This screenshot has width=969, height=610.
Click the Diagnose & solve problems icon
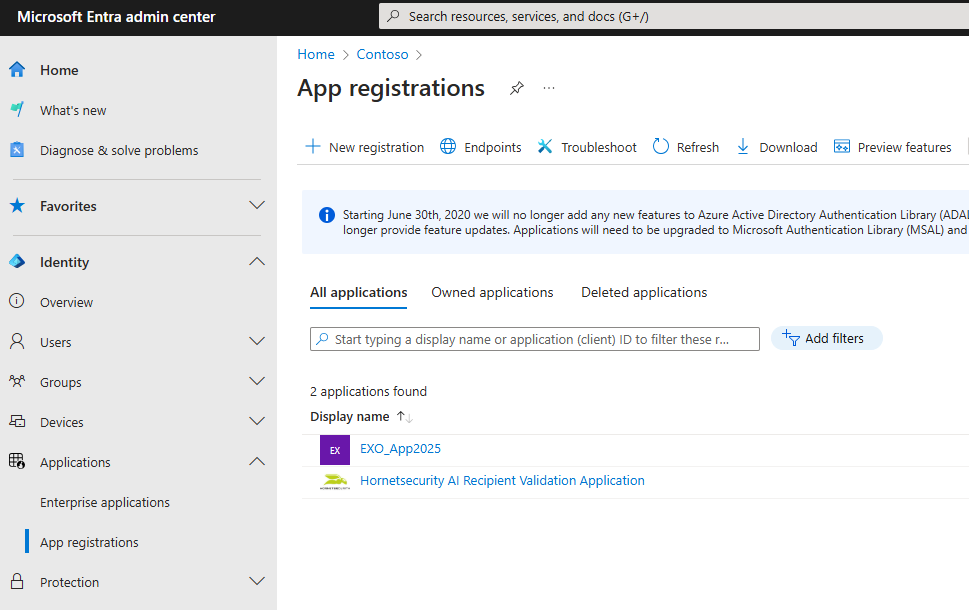(17, 150)
